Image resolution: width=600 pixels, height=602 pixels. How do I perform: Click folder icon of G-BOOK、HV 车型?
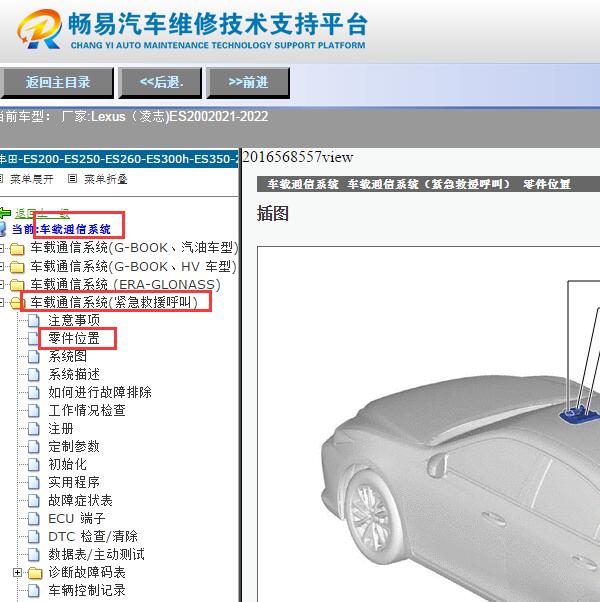17,267
